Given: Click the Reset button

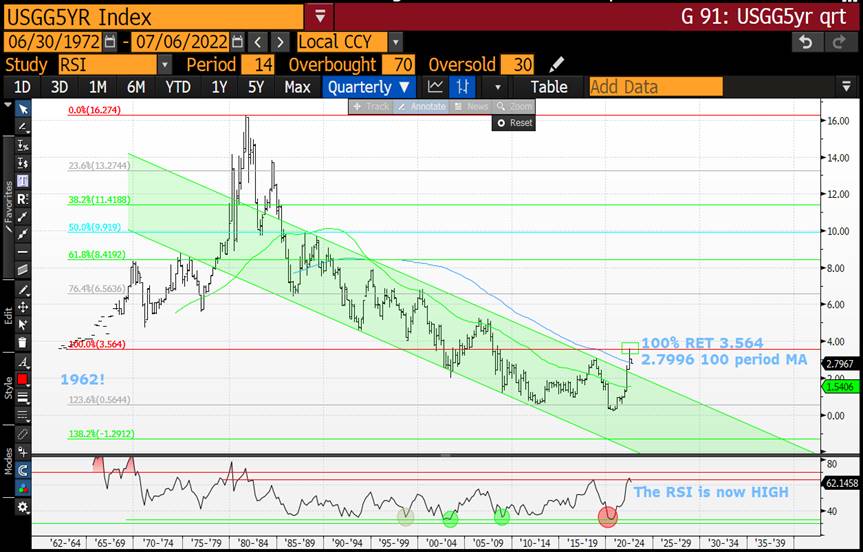Looking at the screenshot, I should (x=514, y=123).
